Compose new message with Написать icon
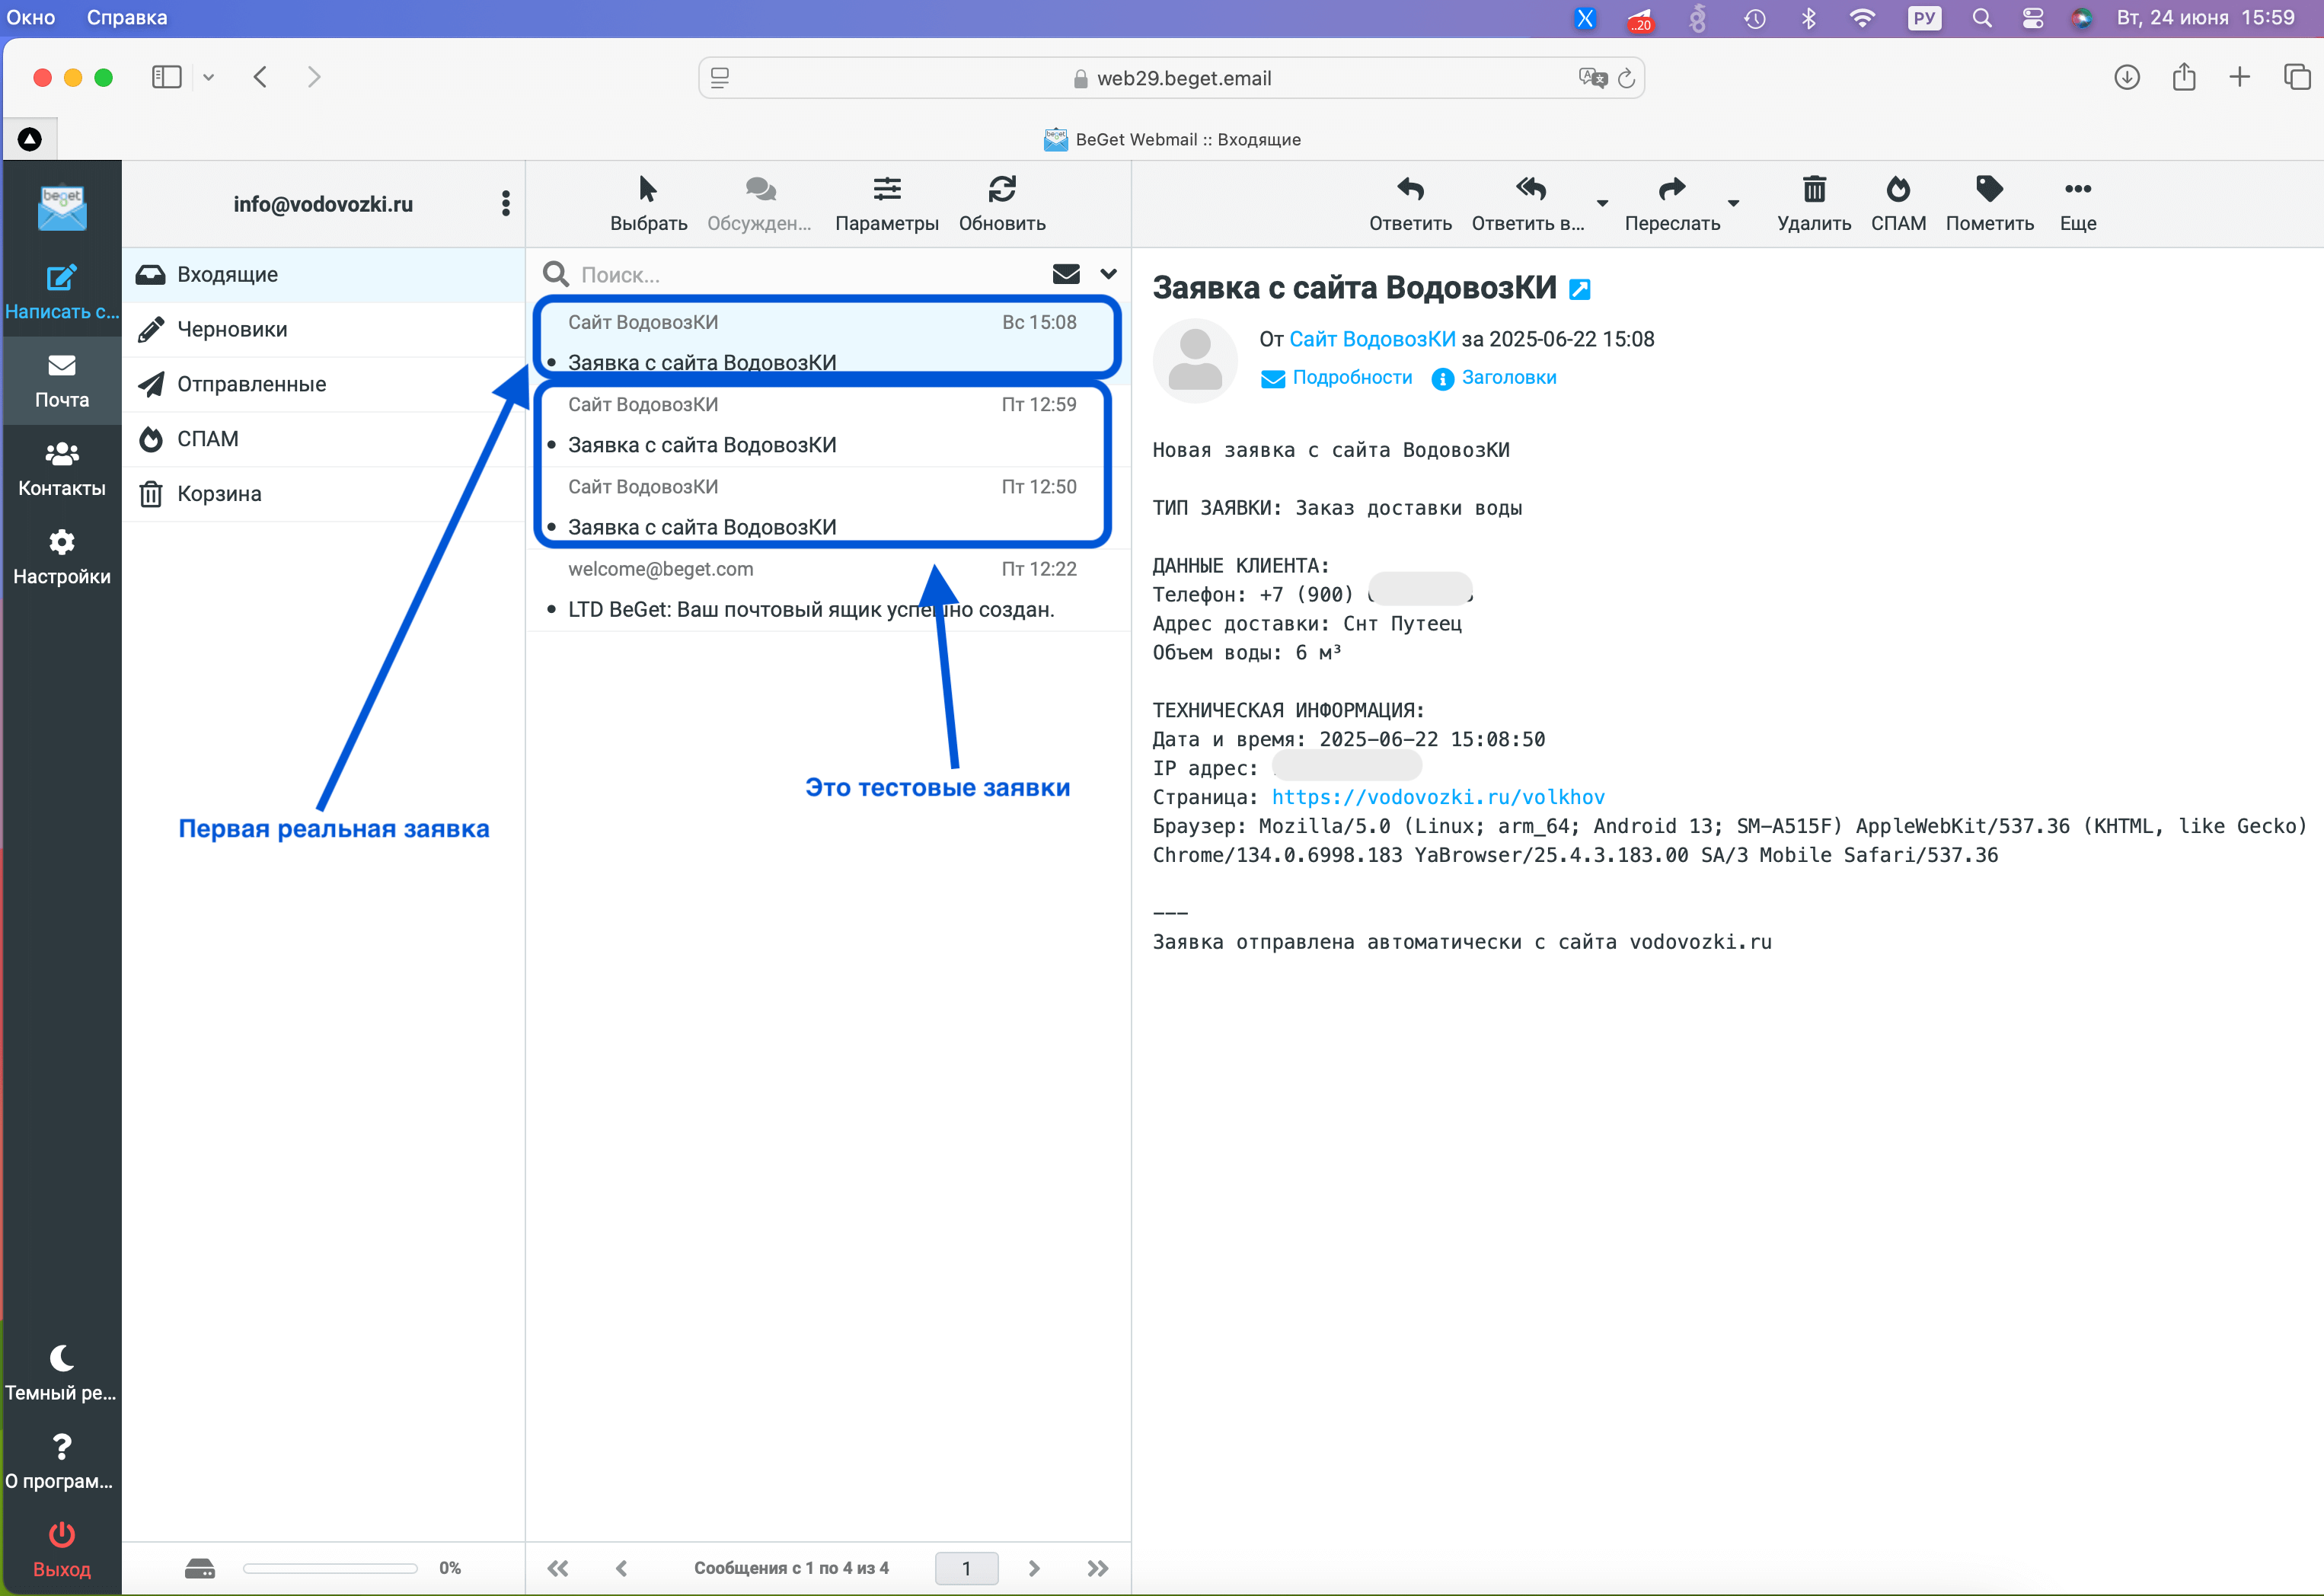The image size is (2324, 1596). pyautogui.click(x=61, y=278)
